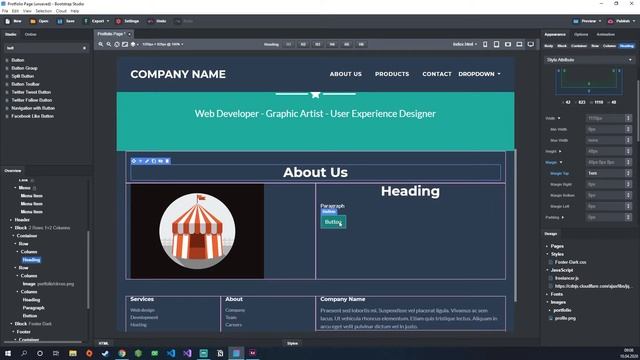Set heading level to H3
The height and width of the screenshot is (360, 640).
(x=318, y=44)
